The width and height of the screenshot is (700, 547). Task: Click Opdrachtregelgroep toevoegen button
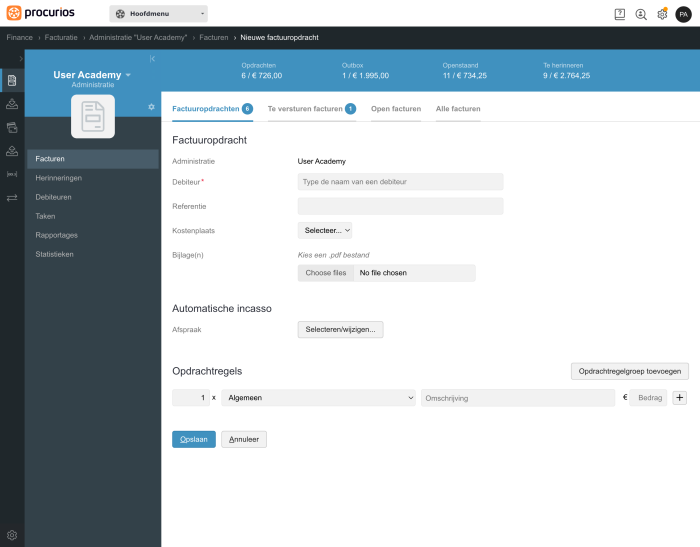[629, 371]
